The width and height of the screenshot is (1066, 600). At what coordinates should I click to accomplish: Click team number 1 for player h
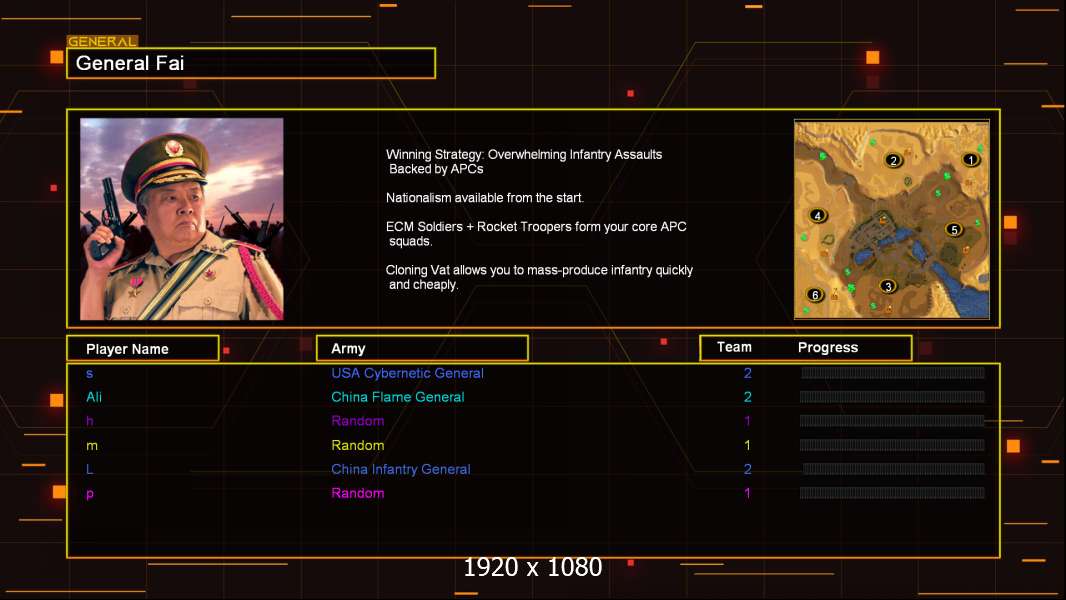748,421
